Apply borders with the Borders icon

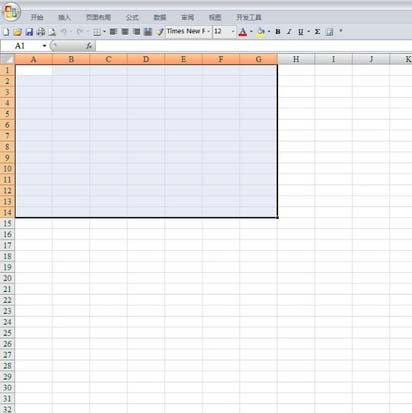coord(97,32)
